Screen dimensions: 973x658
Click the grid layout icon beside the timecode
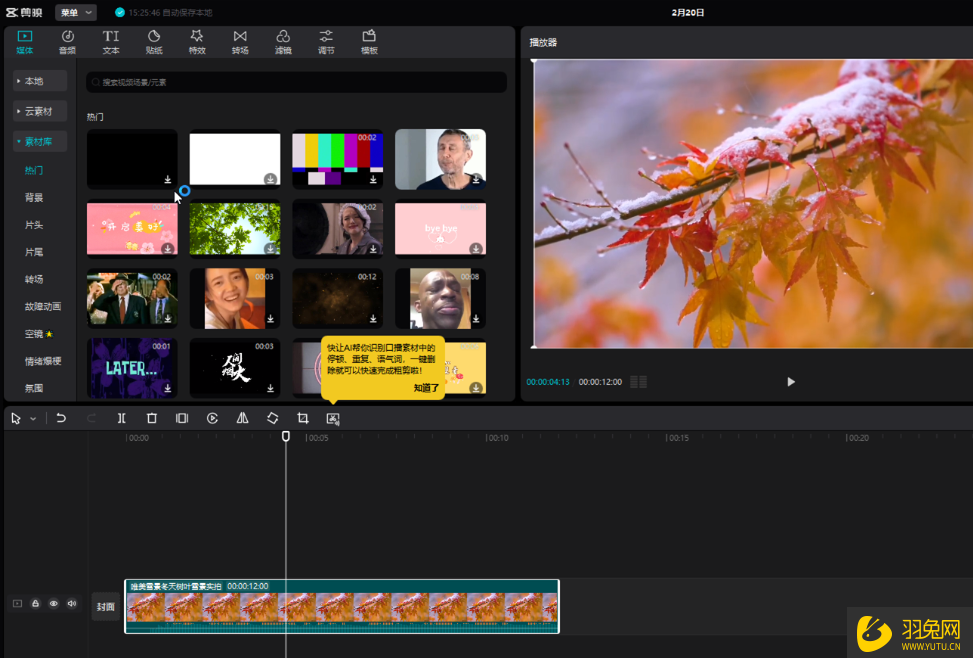pyautogui.click(x=639, y=382)
